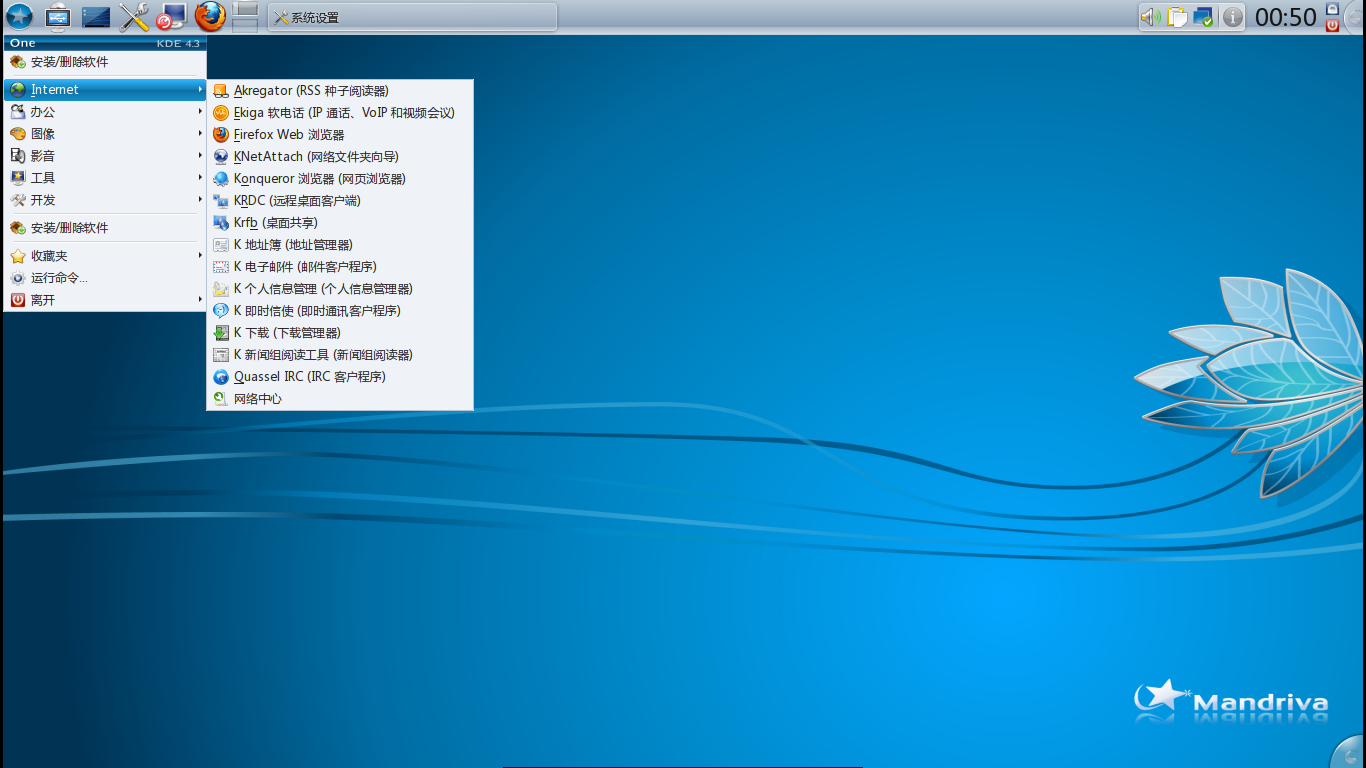Select the highlighted Internet category
1366x768 pixels.
[105, 90]
